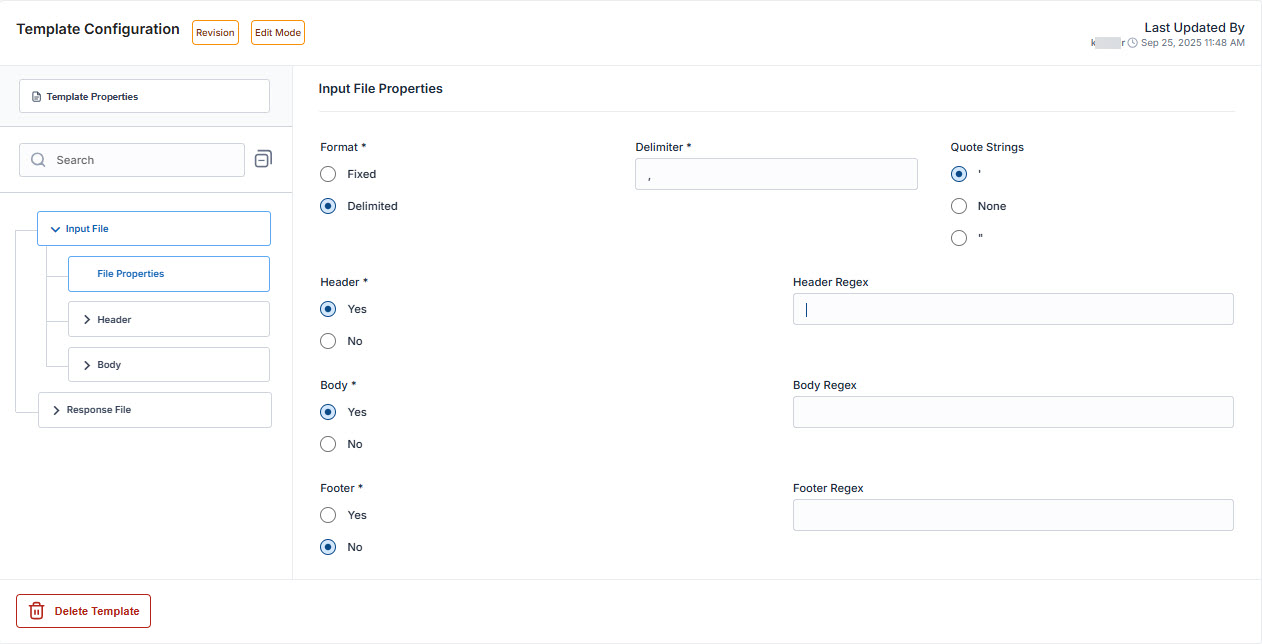Select None under Quote Strings
Screen dimensions: 1262x644
(959, 206)
